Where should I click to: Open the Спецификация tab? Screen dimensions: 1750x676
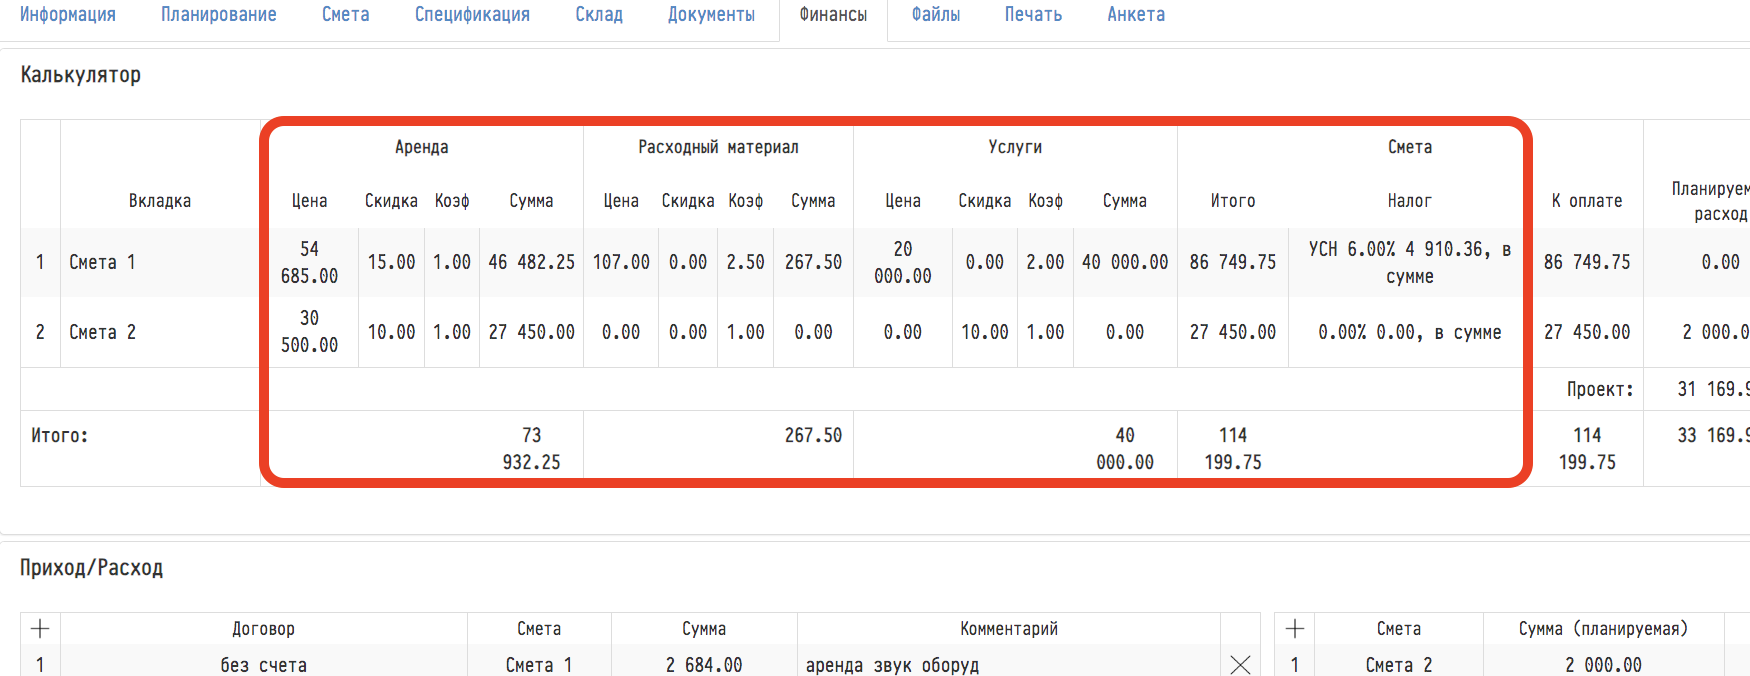point(472,15)
